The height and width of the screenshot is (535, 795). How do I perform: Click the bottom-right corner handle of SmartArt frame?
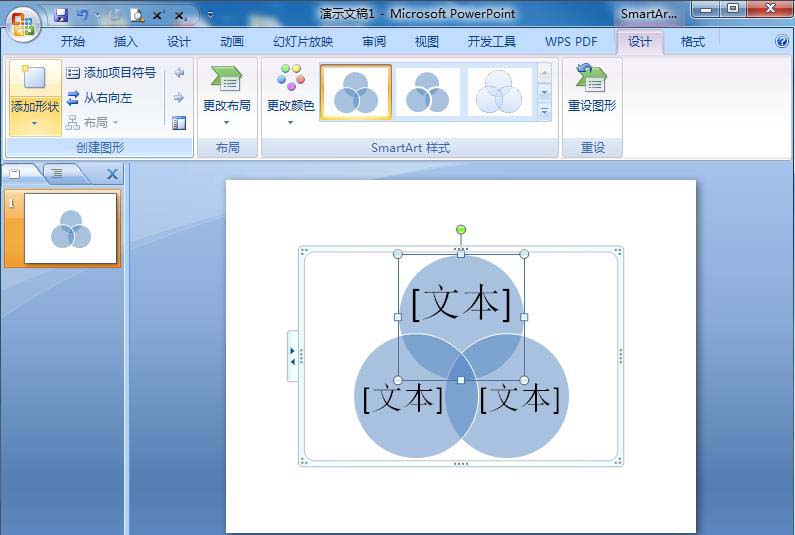click(x=618, y=461)
